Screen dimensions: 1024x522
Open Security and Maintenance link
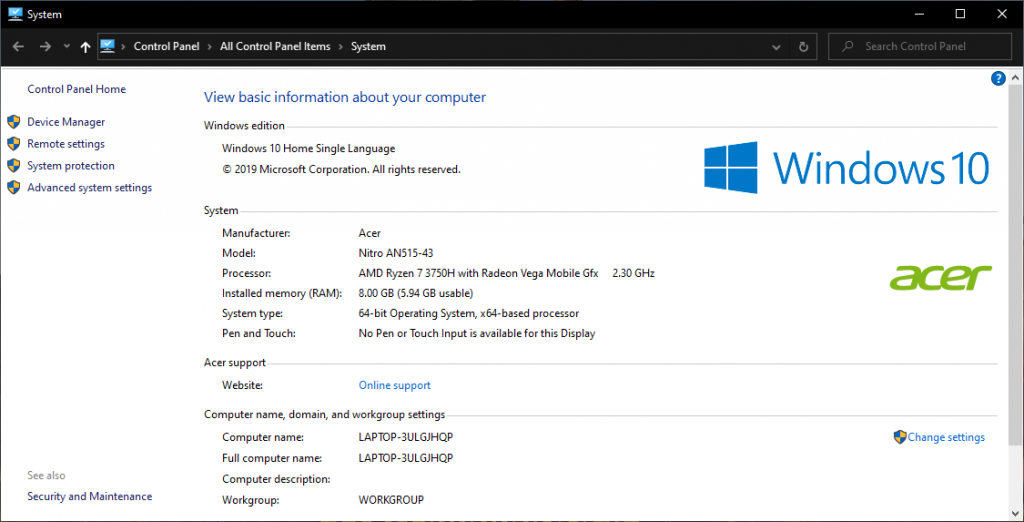coord(89,497)
